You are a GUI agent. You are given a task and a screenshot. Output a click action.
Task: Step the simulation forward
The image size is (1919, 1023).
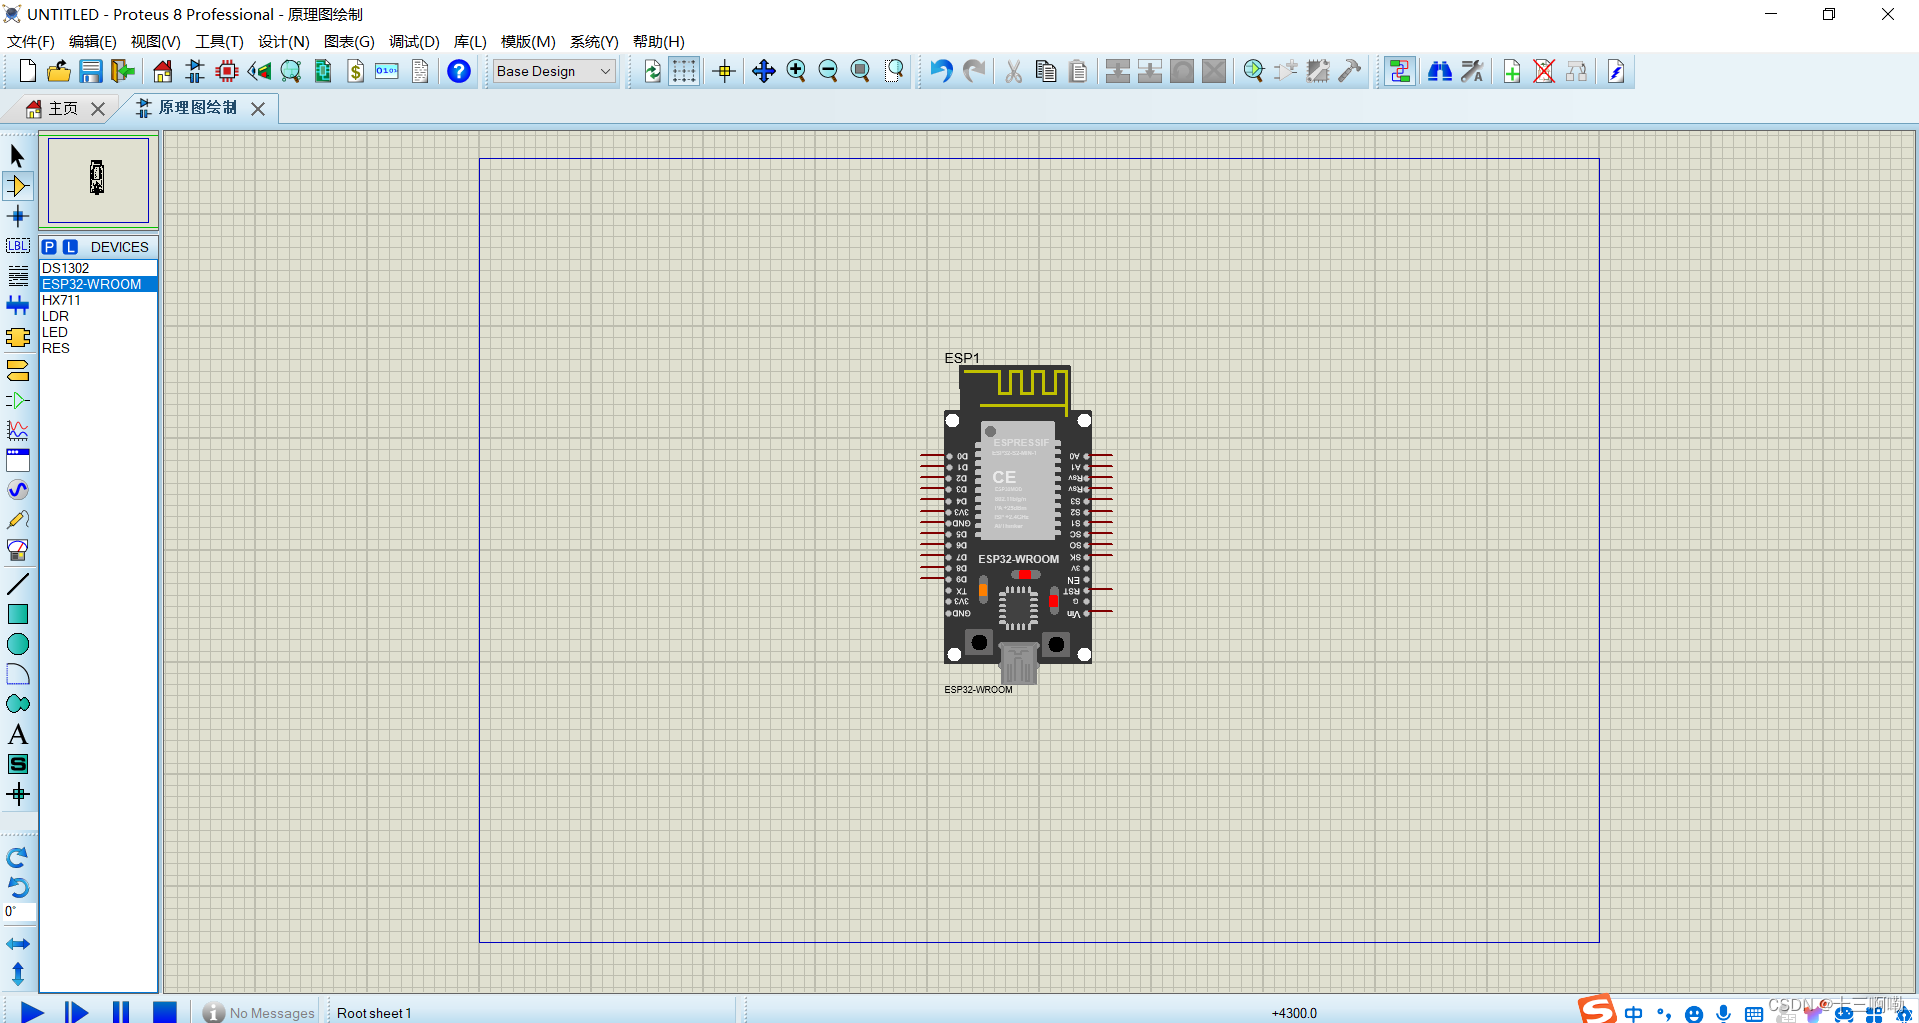(x=76, y=1012)
